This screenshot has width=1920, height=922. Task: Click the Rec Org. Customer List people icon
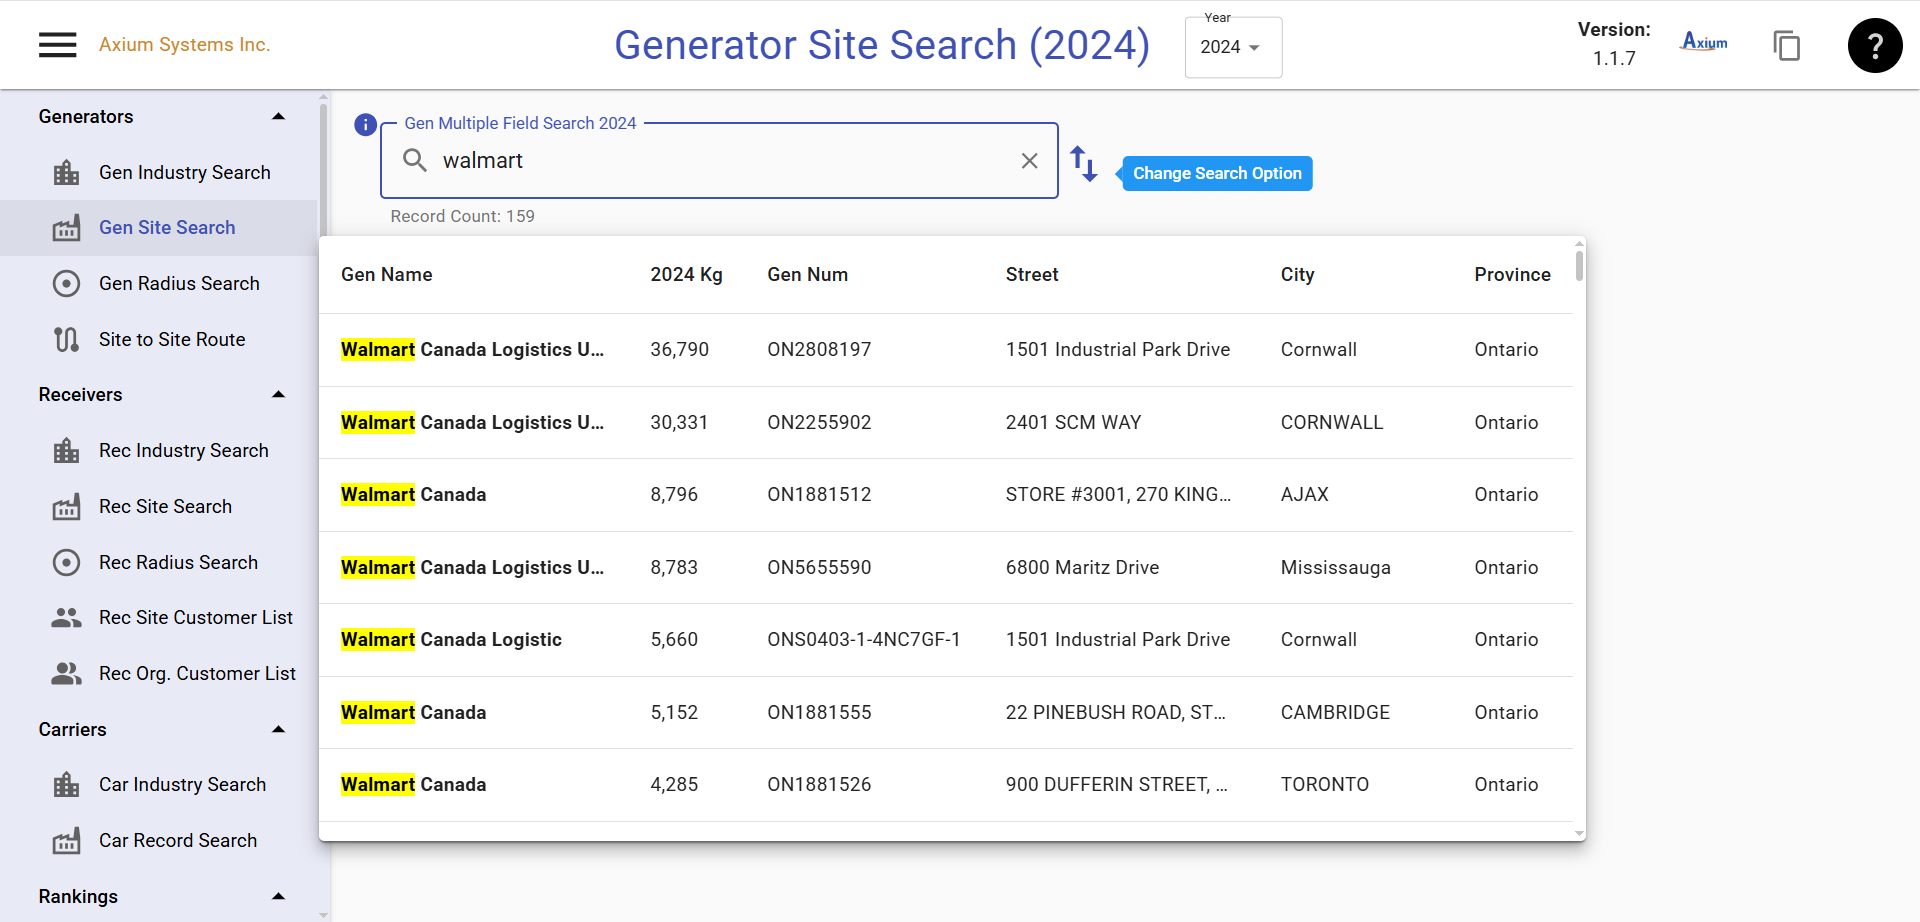(66, 674)
